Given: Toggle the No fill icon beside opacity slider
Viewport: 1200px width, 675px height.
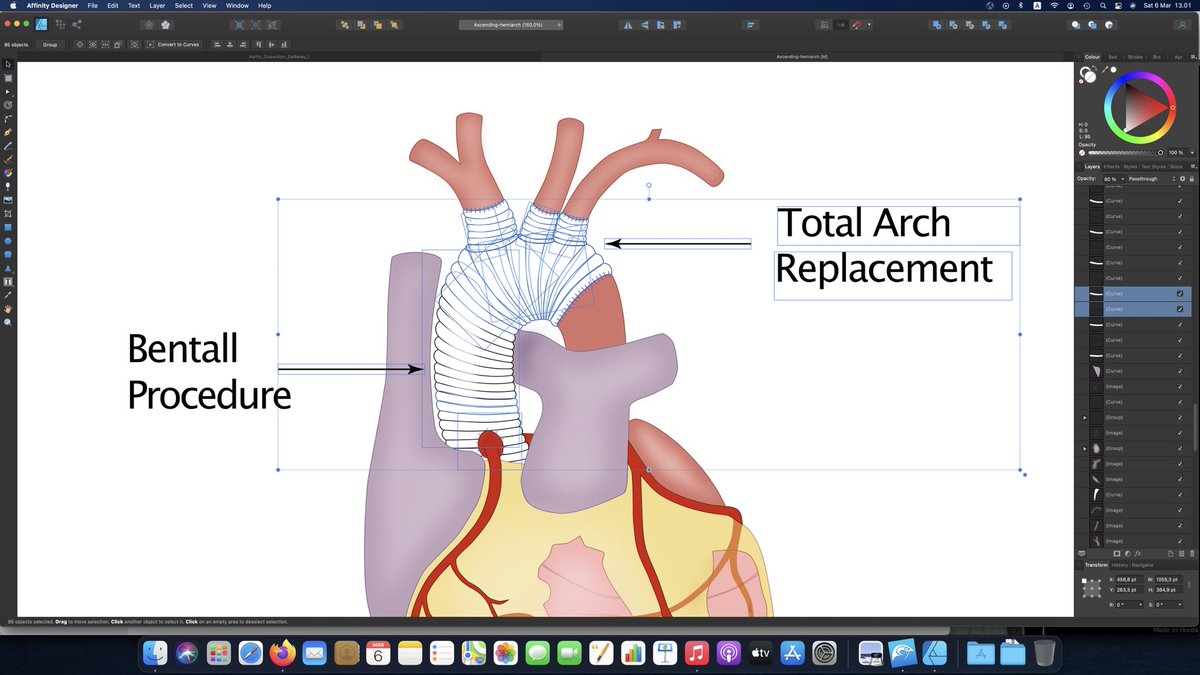Looking at the screenshot, I should [x=1082, y=152].
